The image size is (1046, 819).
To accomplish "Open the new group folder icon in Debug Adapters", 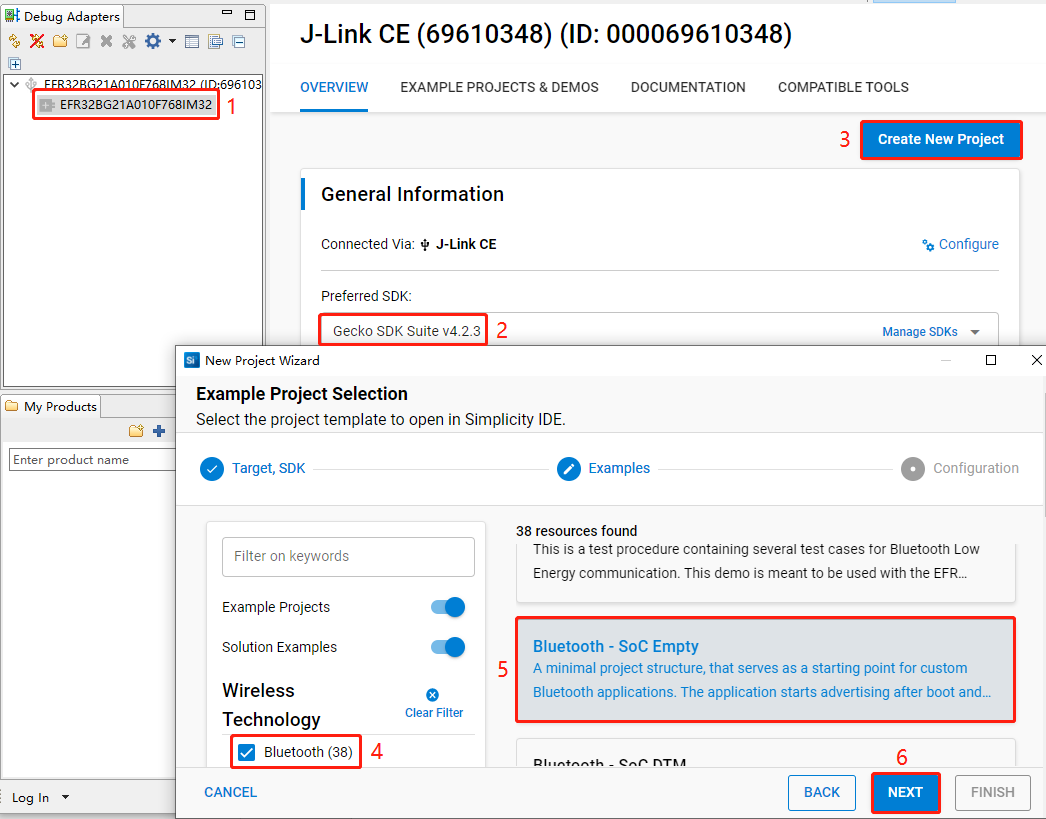I will coord(59,41).
